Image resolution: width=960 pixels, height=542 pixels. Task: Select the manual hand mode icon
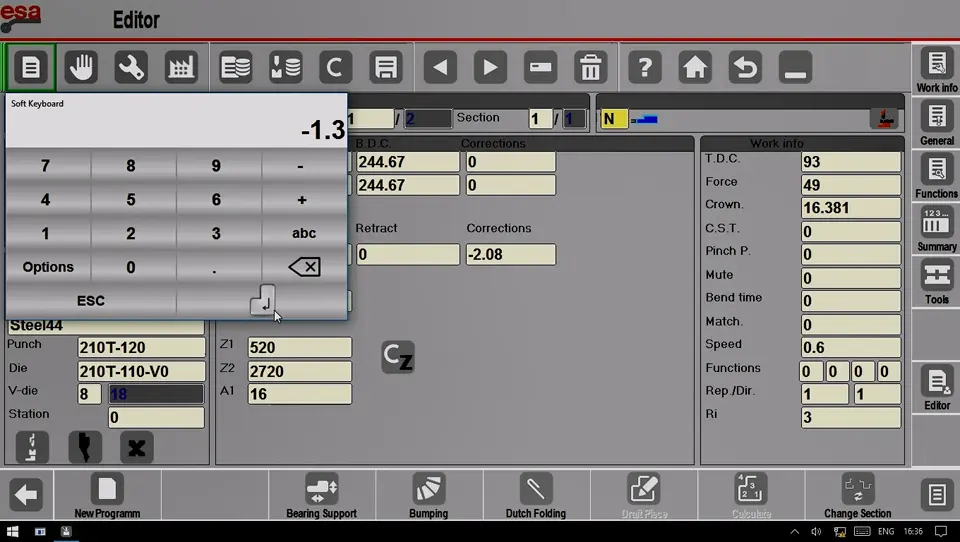click(81, 67)
